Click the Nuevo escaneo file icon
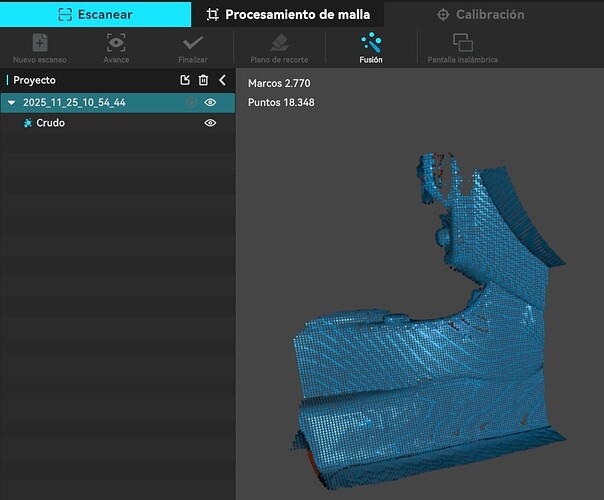 click(x=39, y=43)
